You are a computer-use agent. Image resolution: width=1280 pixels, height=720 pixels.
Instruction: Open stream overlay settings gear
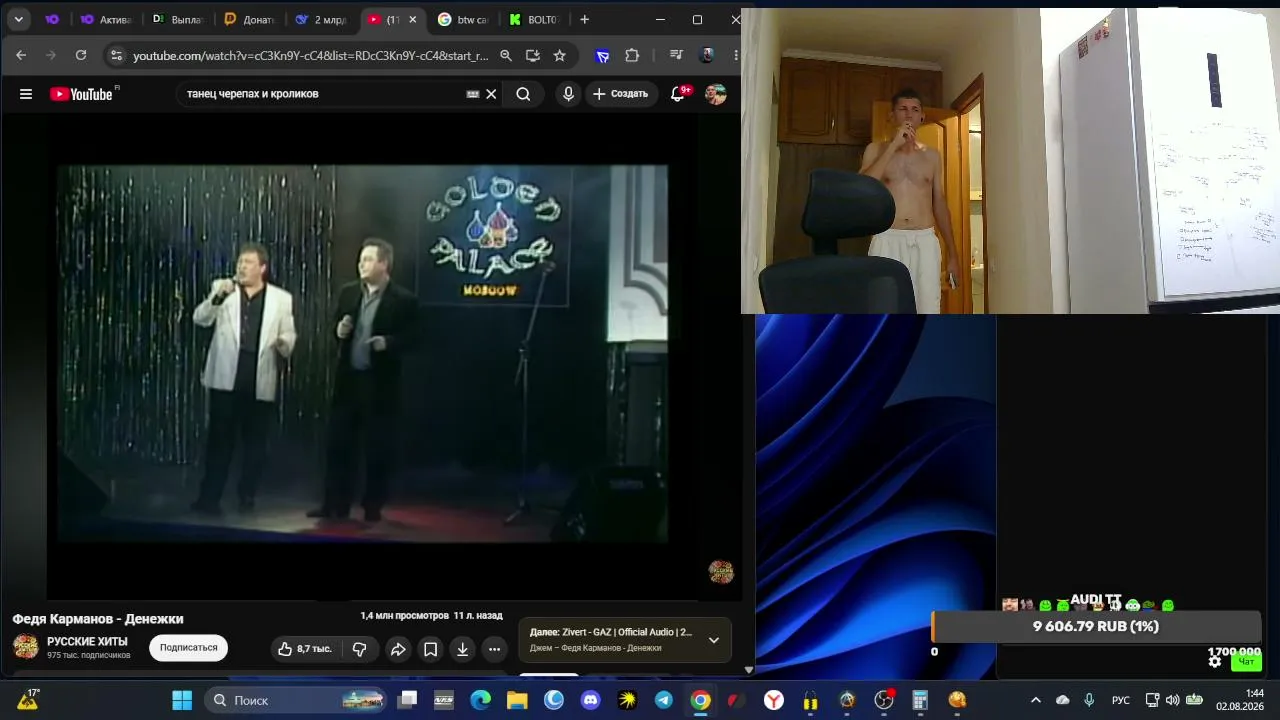[1215, 661]
